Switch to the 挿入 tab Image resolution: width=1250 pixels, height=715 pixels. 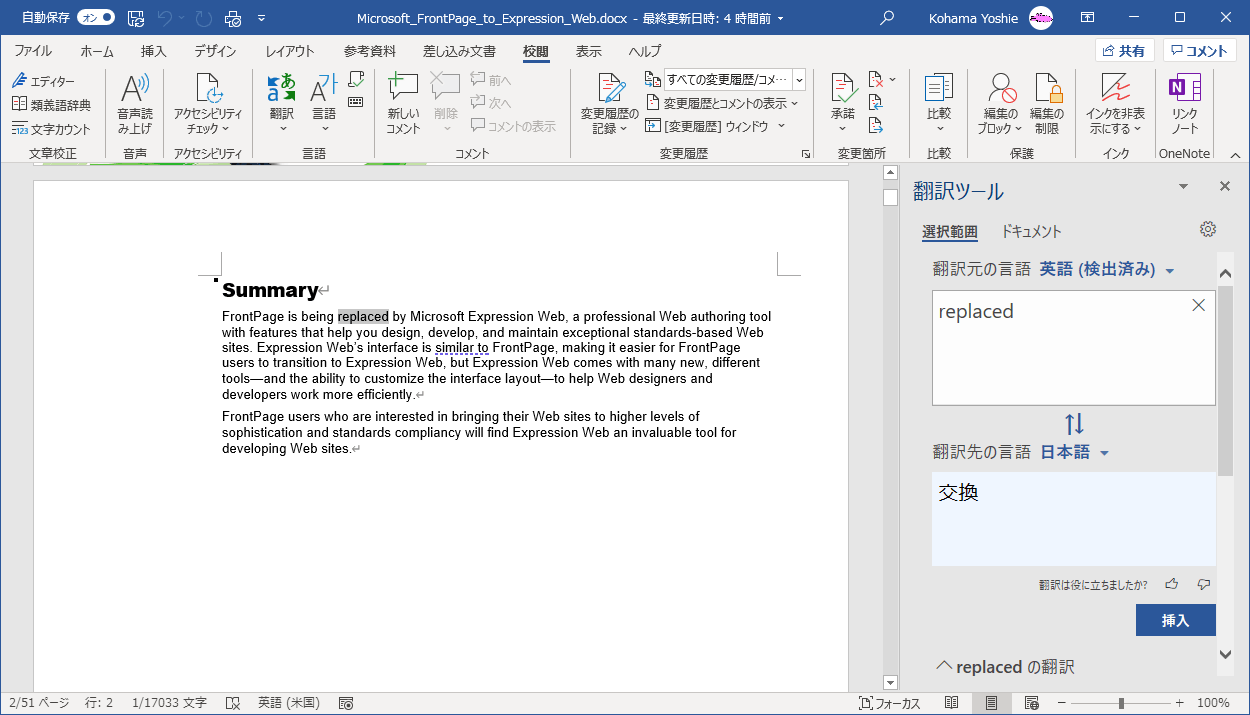tap(154, 51)
